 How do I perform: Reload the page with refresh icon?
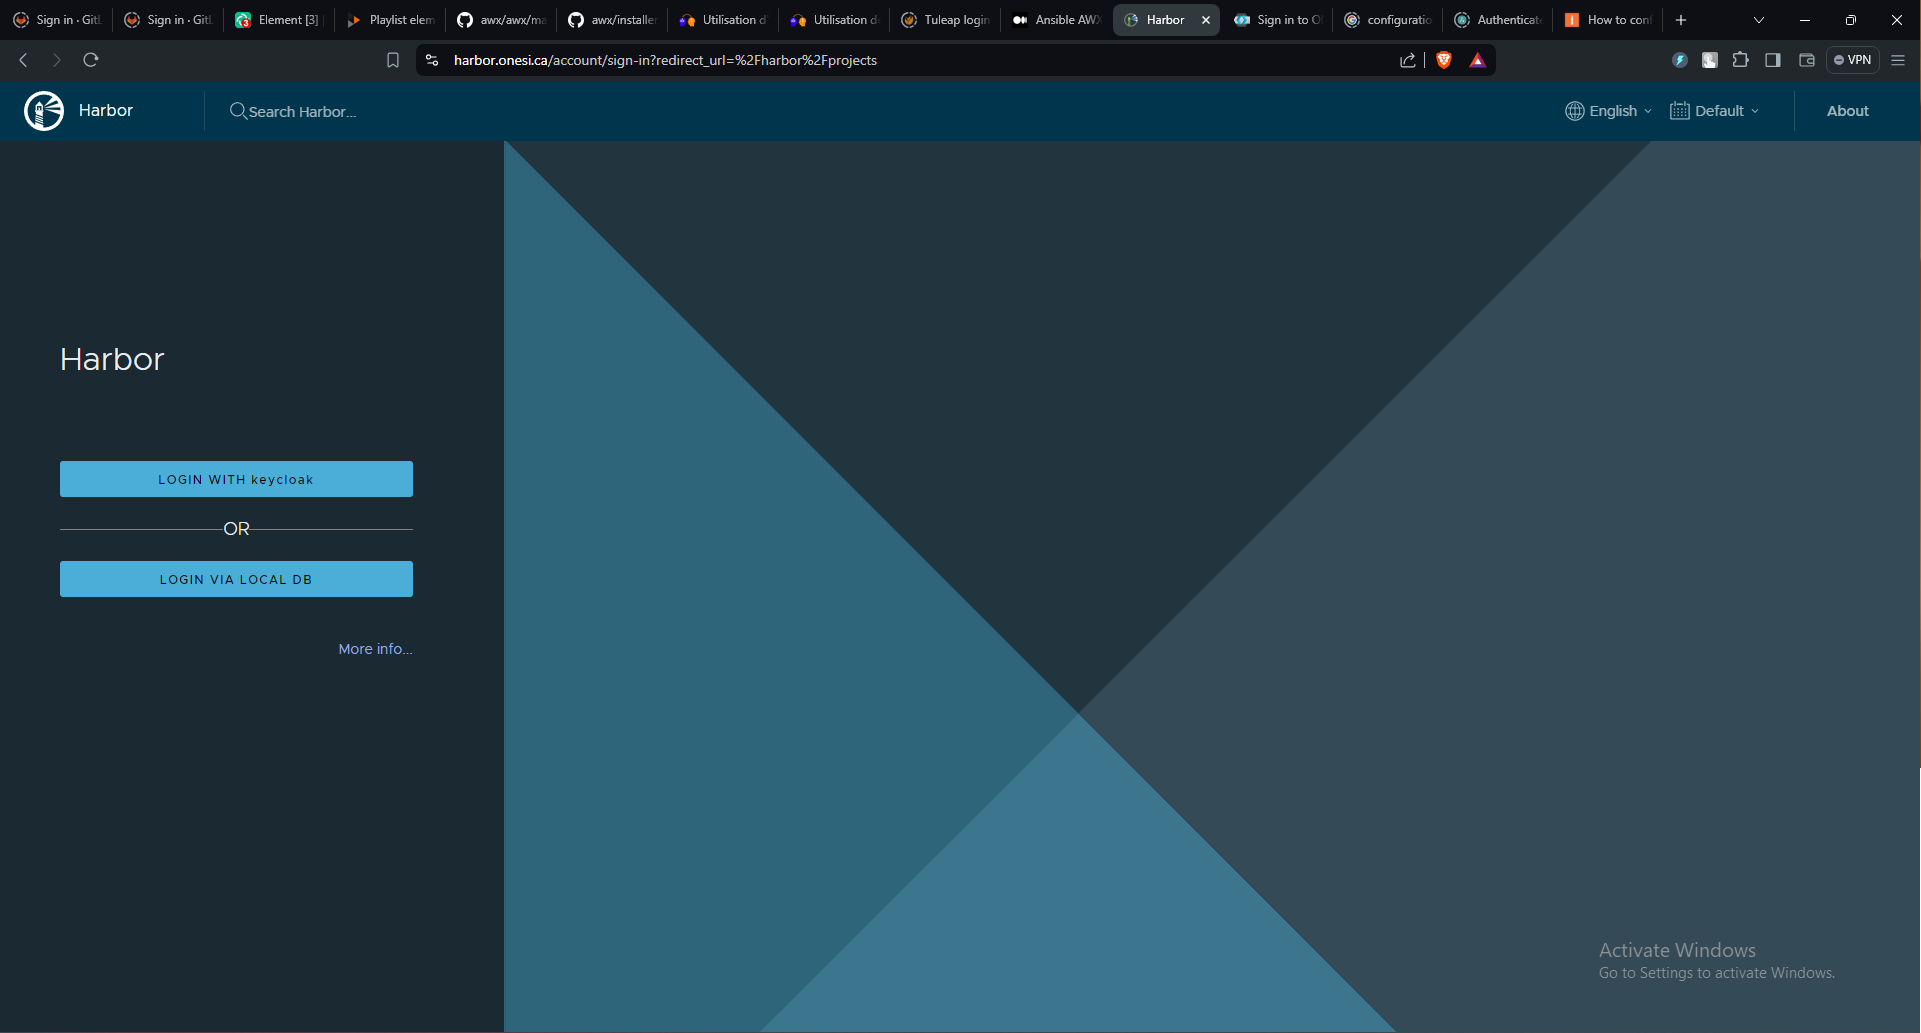coord(91,60)
